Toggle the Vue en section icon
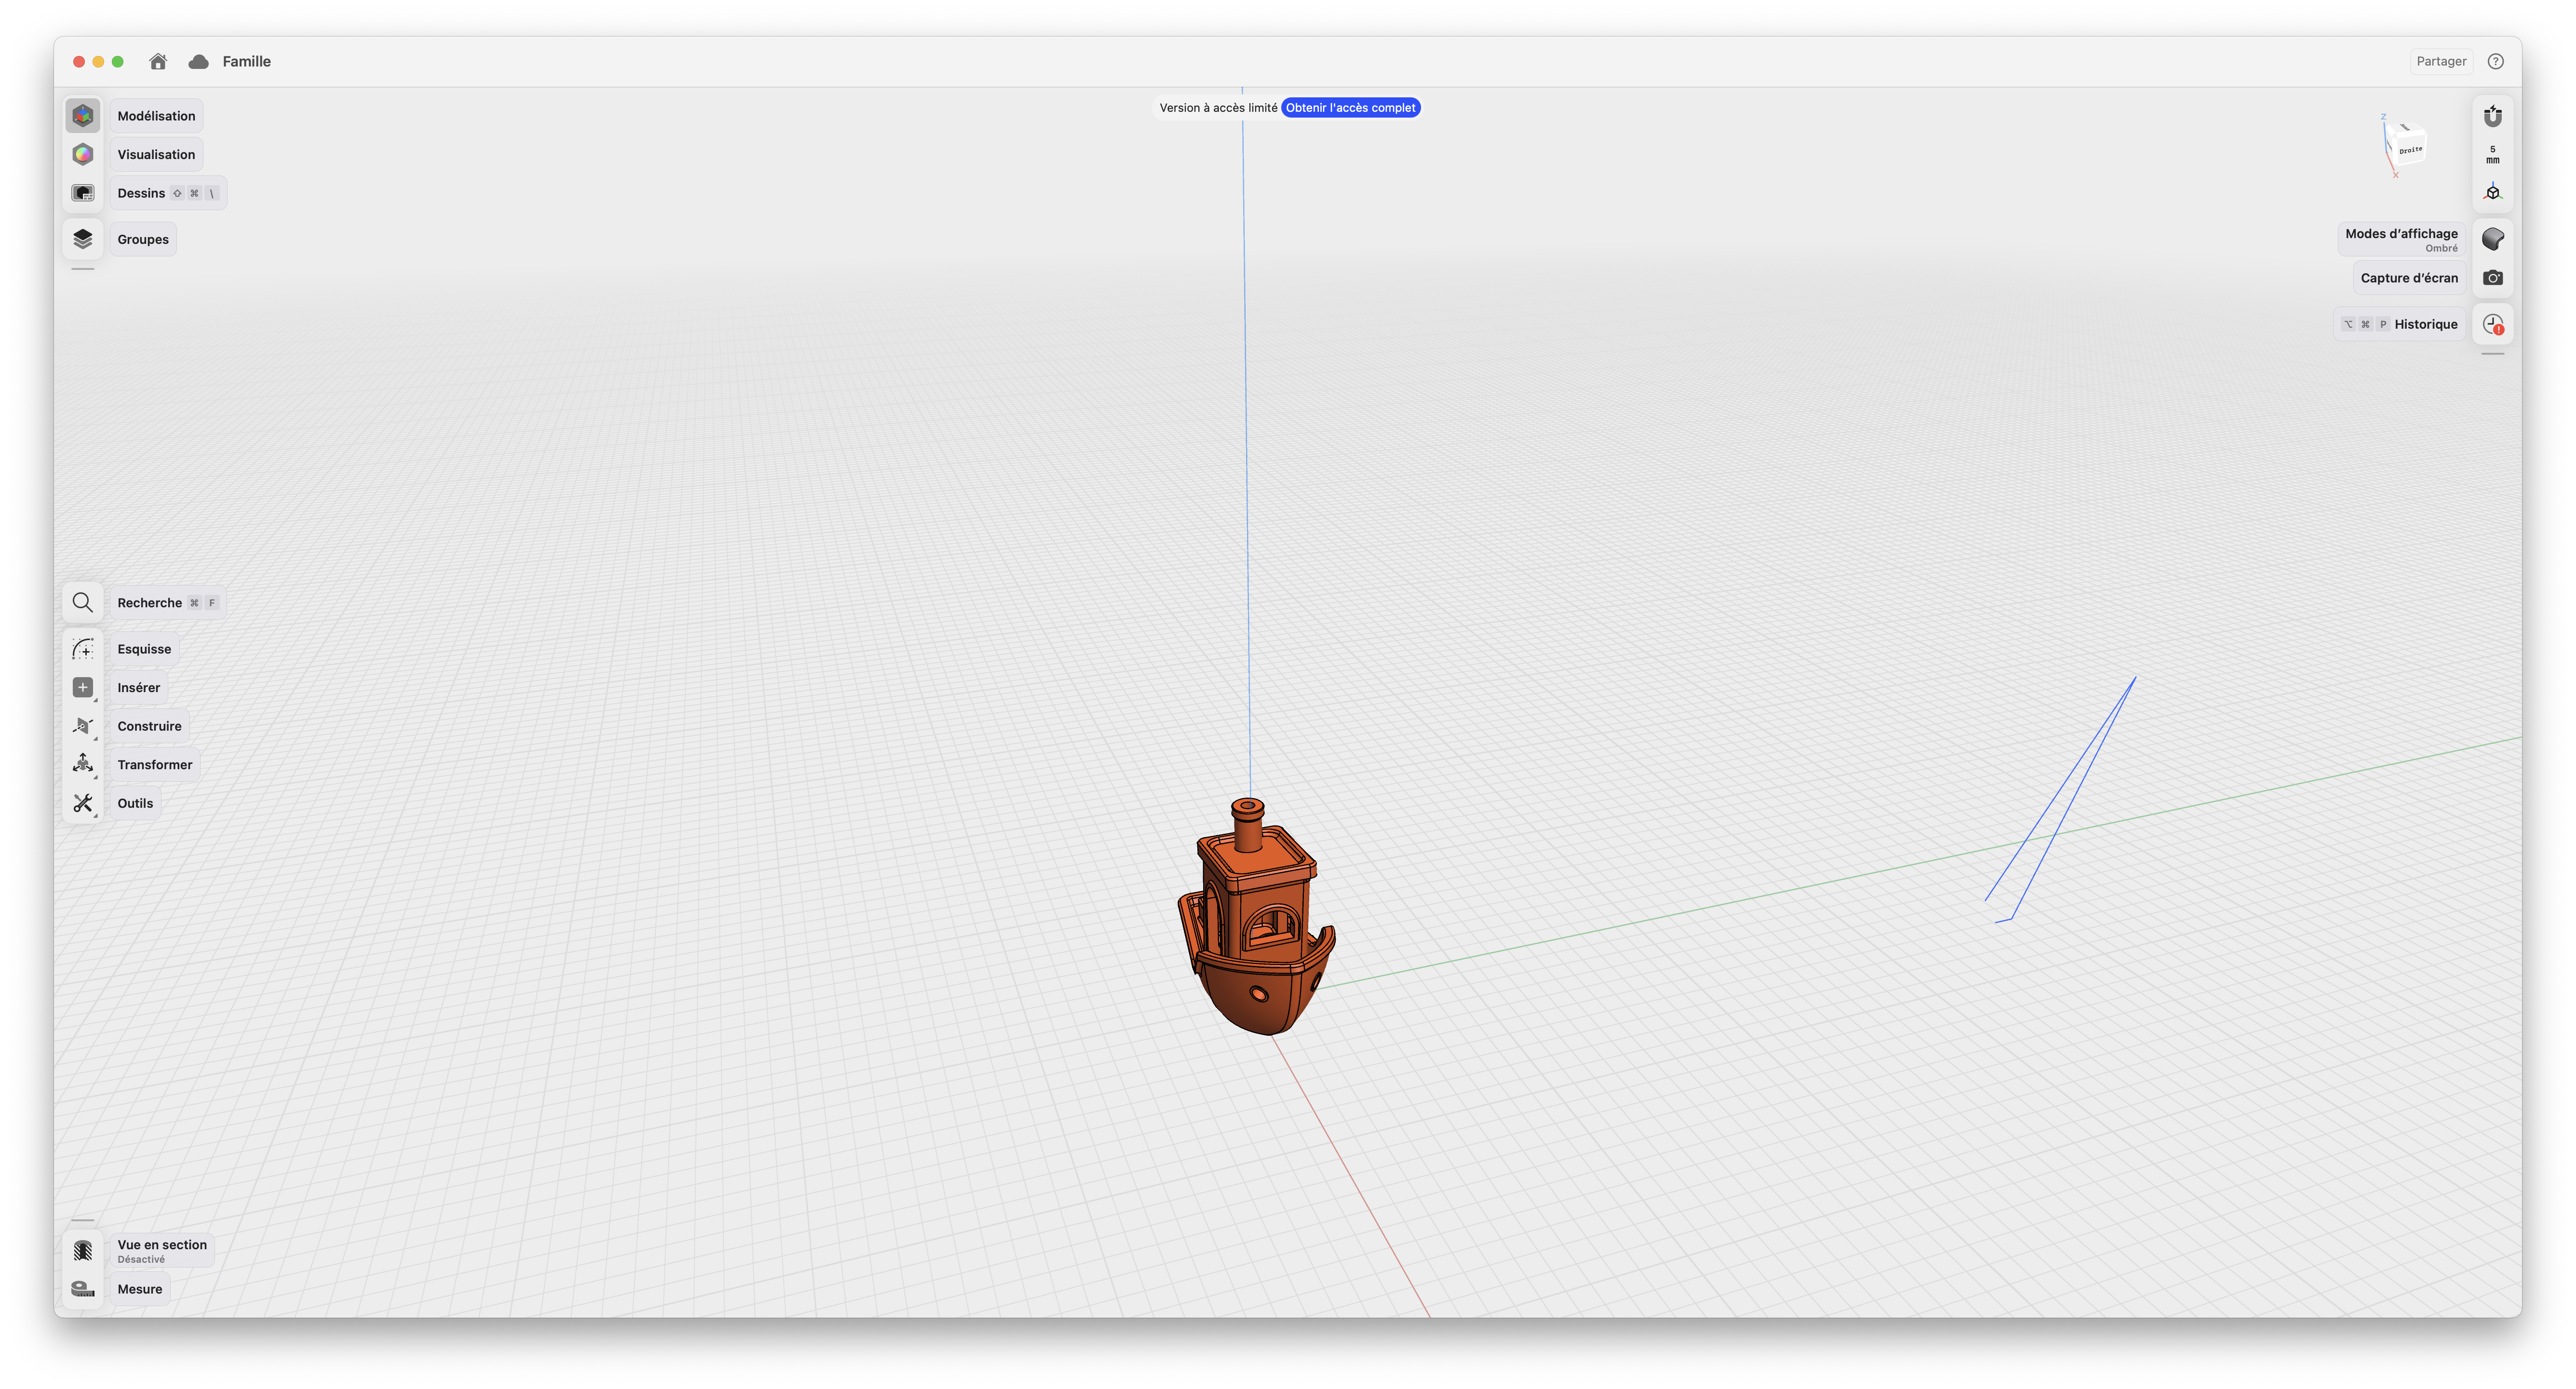The height and width of the screenshot is (1389, 2576). click(83, 1250)
